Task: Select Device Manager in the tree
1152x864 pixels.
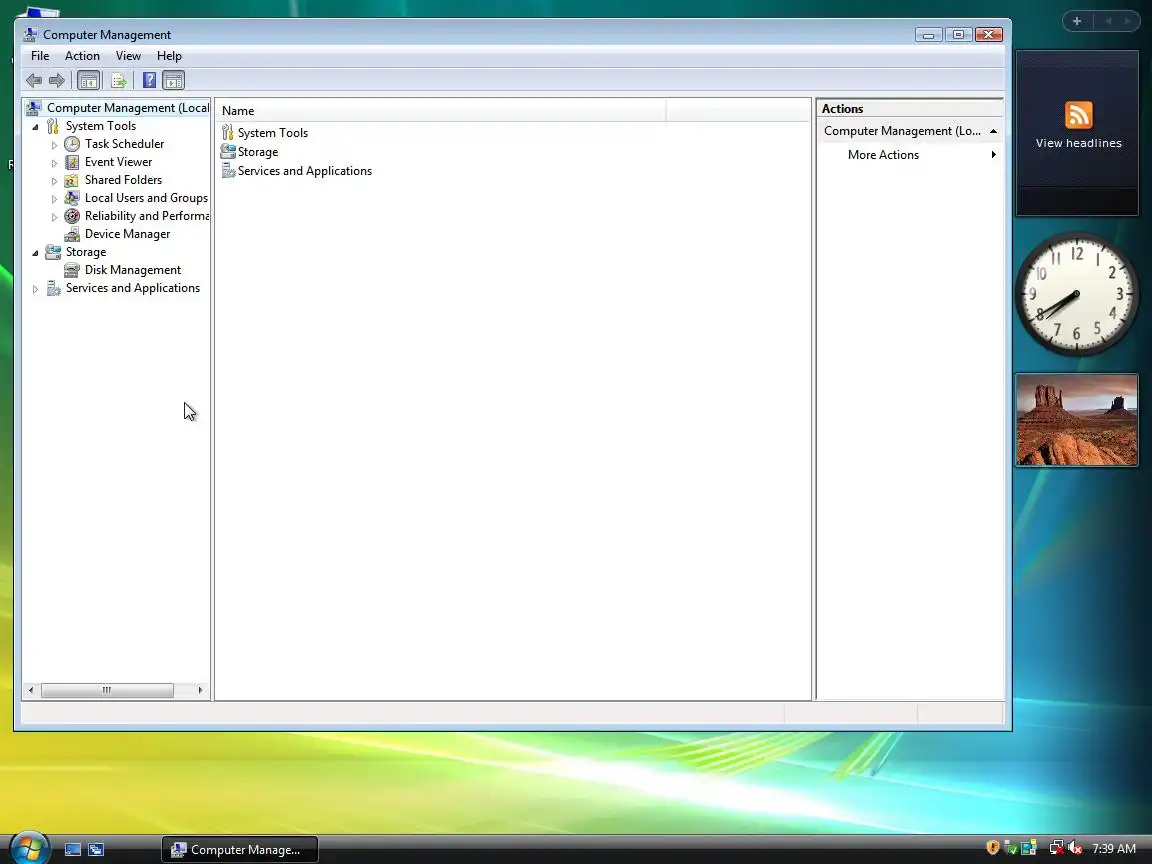Action: 127,234
